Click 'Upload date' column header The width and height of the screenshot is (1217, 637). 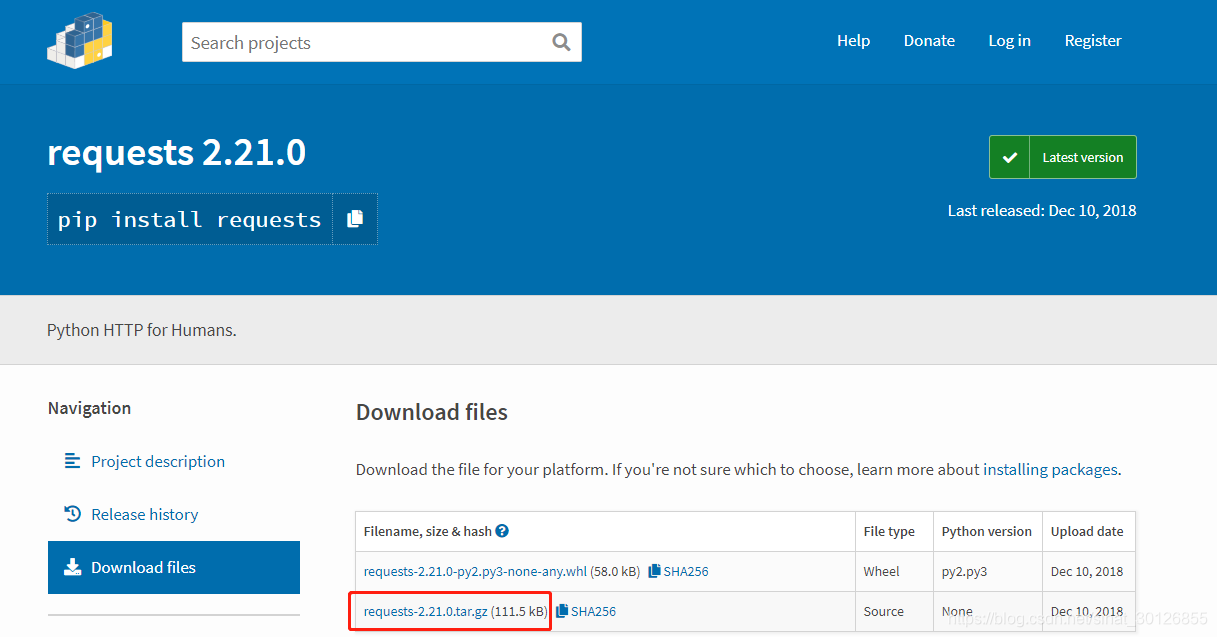pos(1087,531)
